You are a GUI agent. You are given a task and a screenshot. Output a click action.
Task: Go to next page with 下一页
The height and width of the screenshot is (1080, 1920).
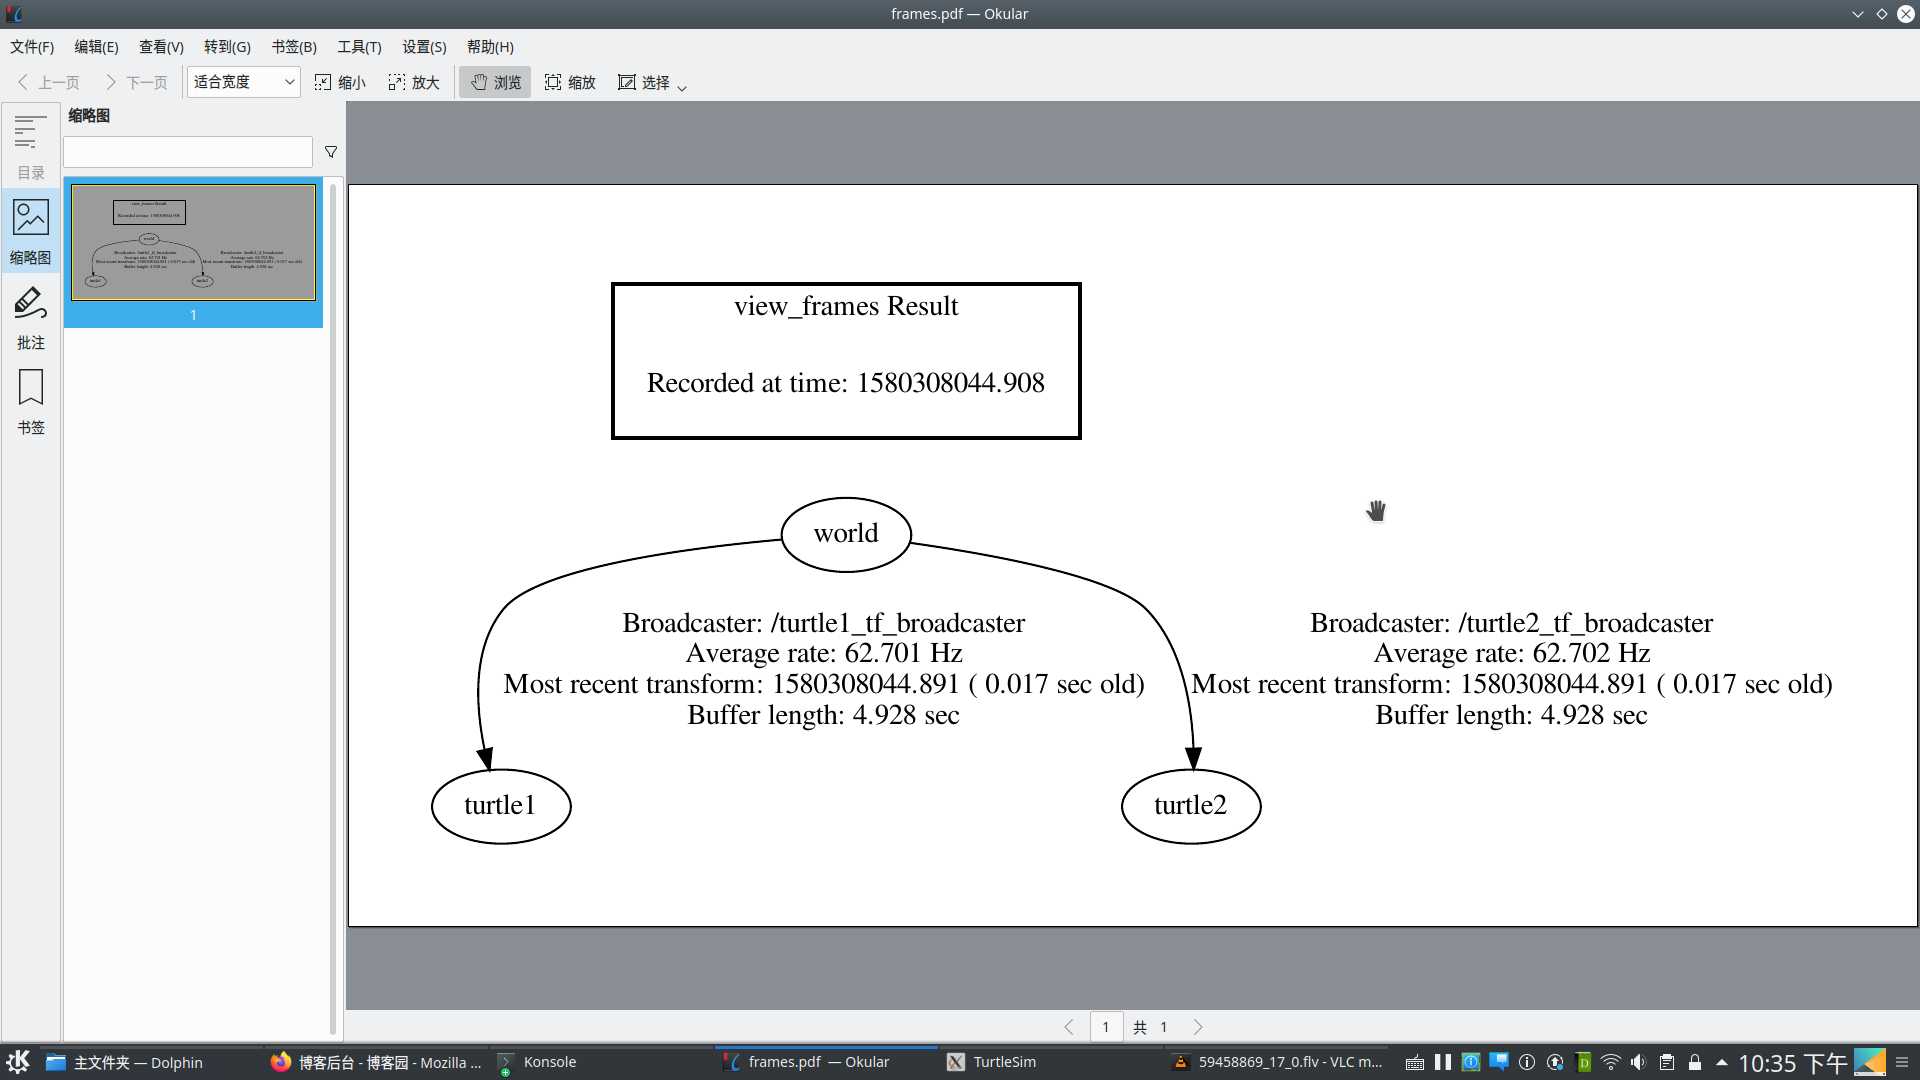[136, 82]
